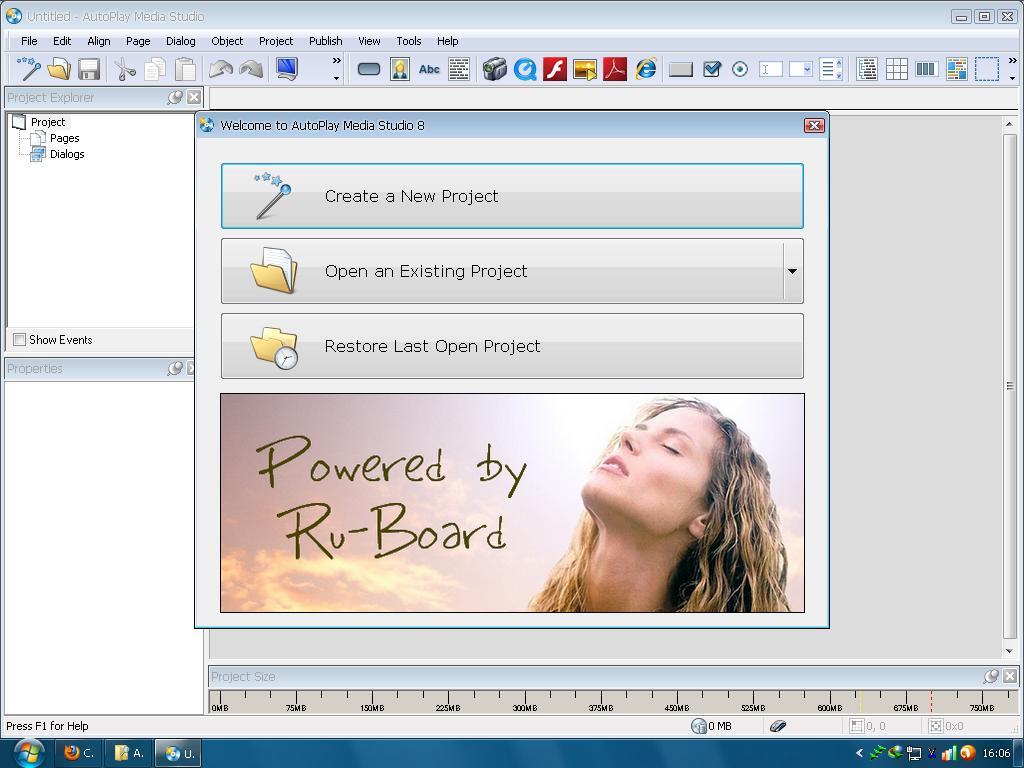1024x768 pixels.
Task: Open the Dialog menu
Action: coord(180,40)
